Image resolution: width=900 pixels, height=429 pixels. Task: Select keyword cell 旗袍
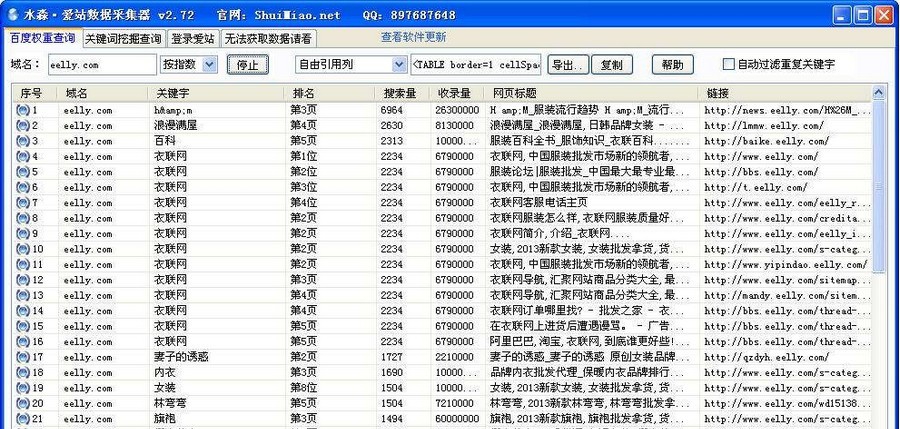coord(164,419)
